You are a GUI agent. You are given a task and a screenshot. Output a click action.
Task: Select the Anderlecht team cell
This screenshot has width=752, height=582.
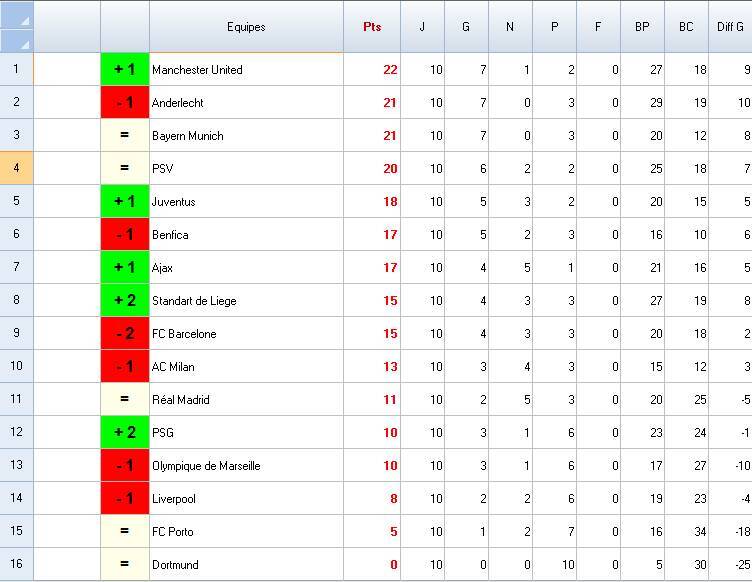pos(246,103)
